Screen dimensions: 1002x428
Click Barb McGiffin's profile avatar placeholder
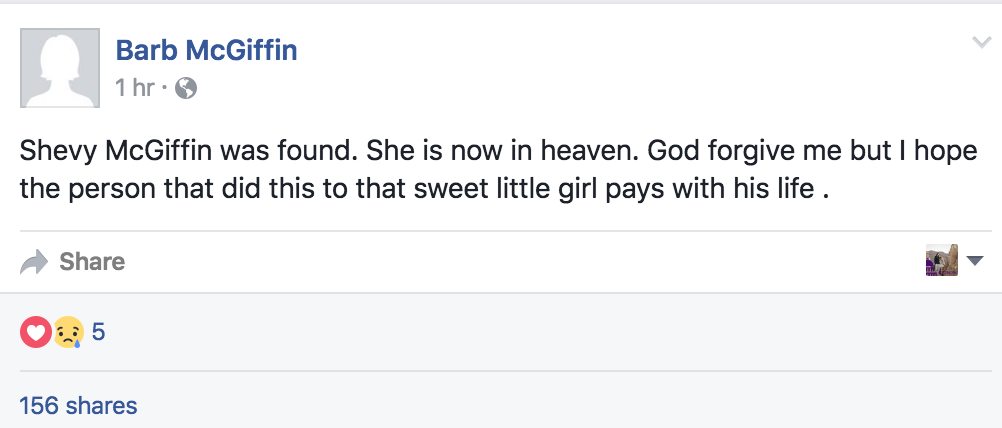60,68
